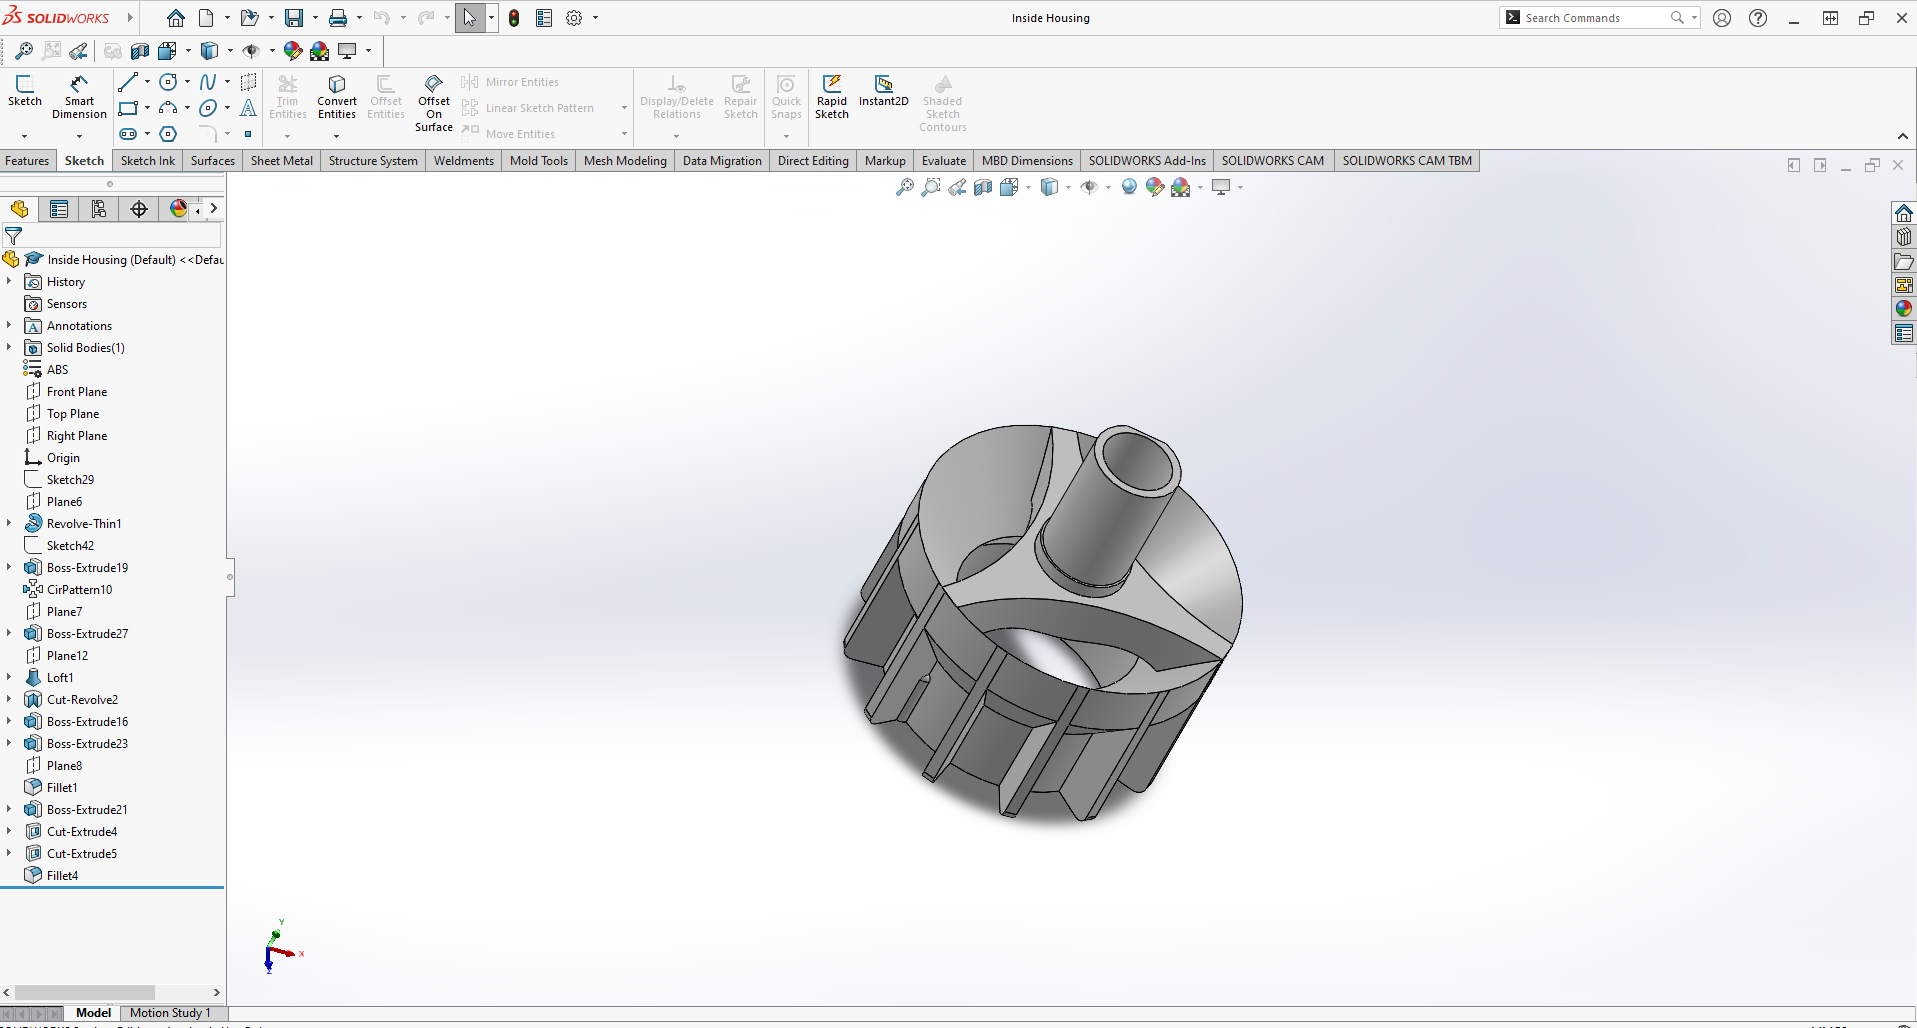Select the Origin item
The image size is (1917, 1028).
pyautogui.click(x=63, y=458)
